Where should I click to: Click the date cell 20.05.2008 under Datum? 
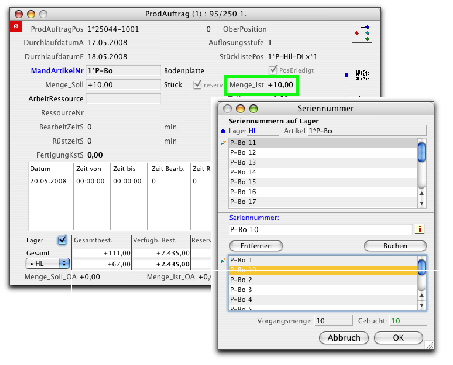tap(48, 181)
